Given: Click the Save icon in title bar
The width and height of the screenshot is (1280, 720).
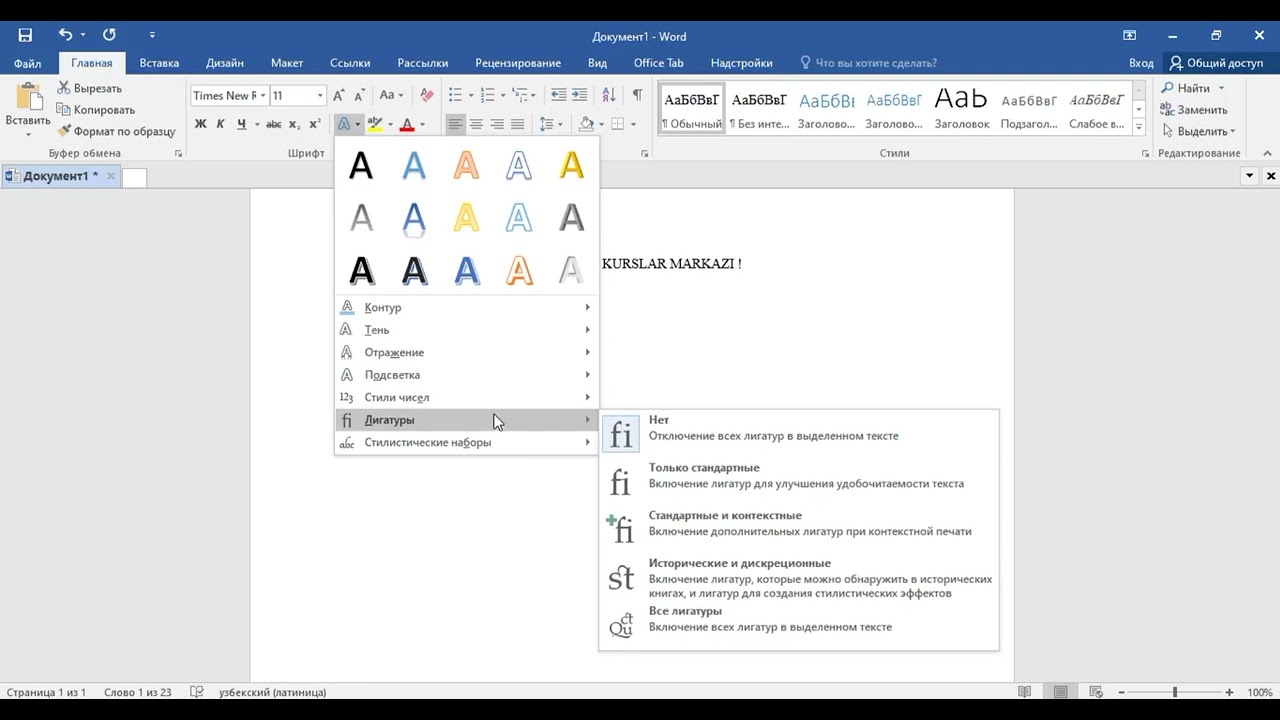Looking at the screenshot, I should 25,35.
